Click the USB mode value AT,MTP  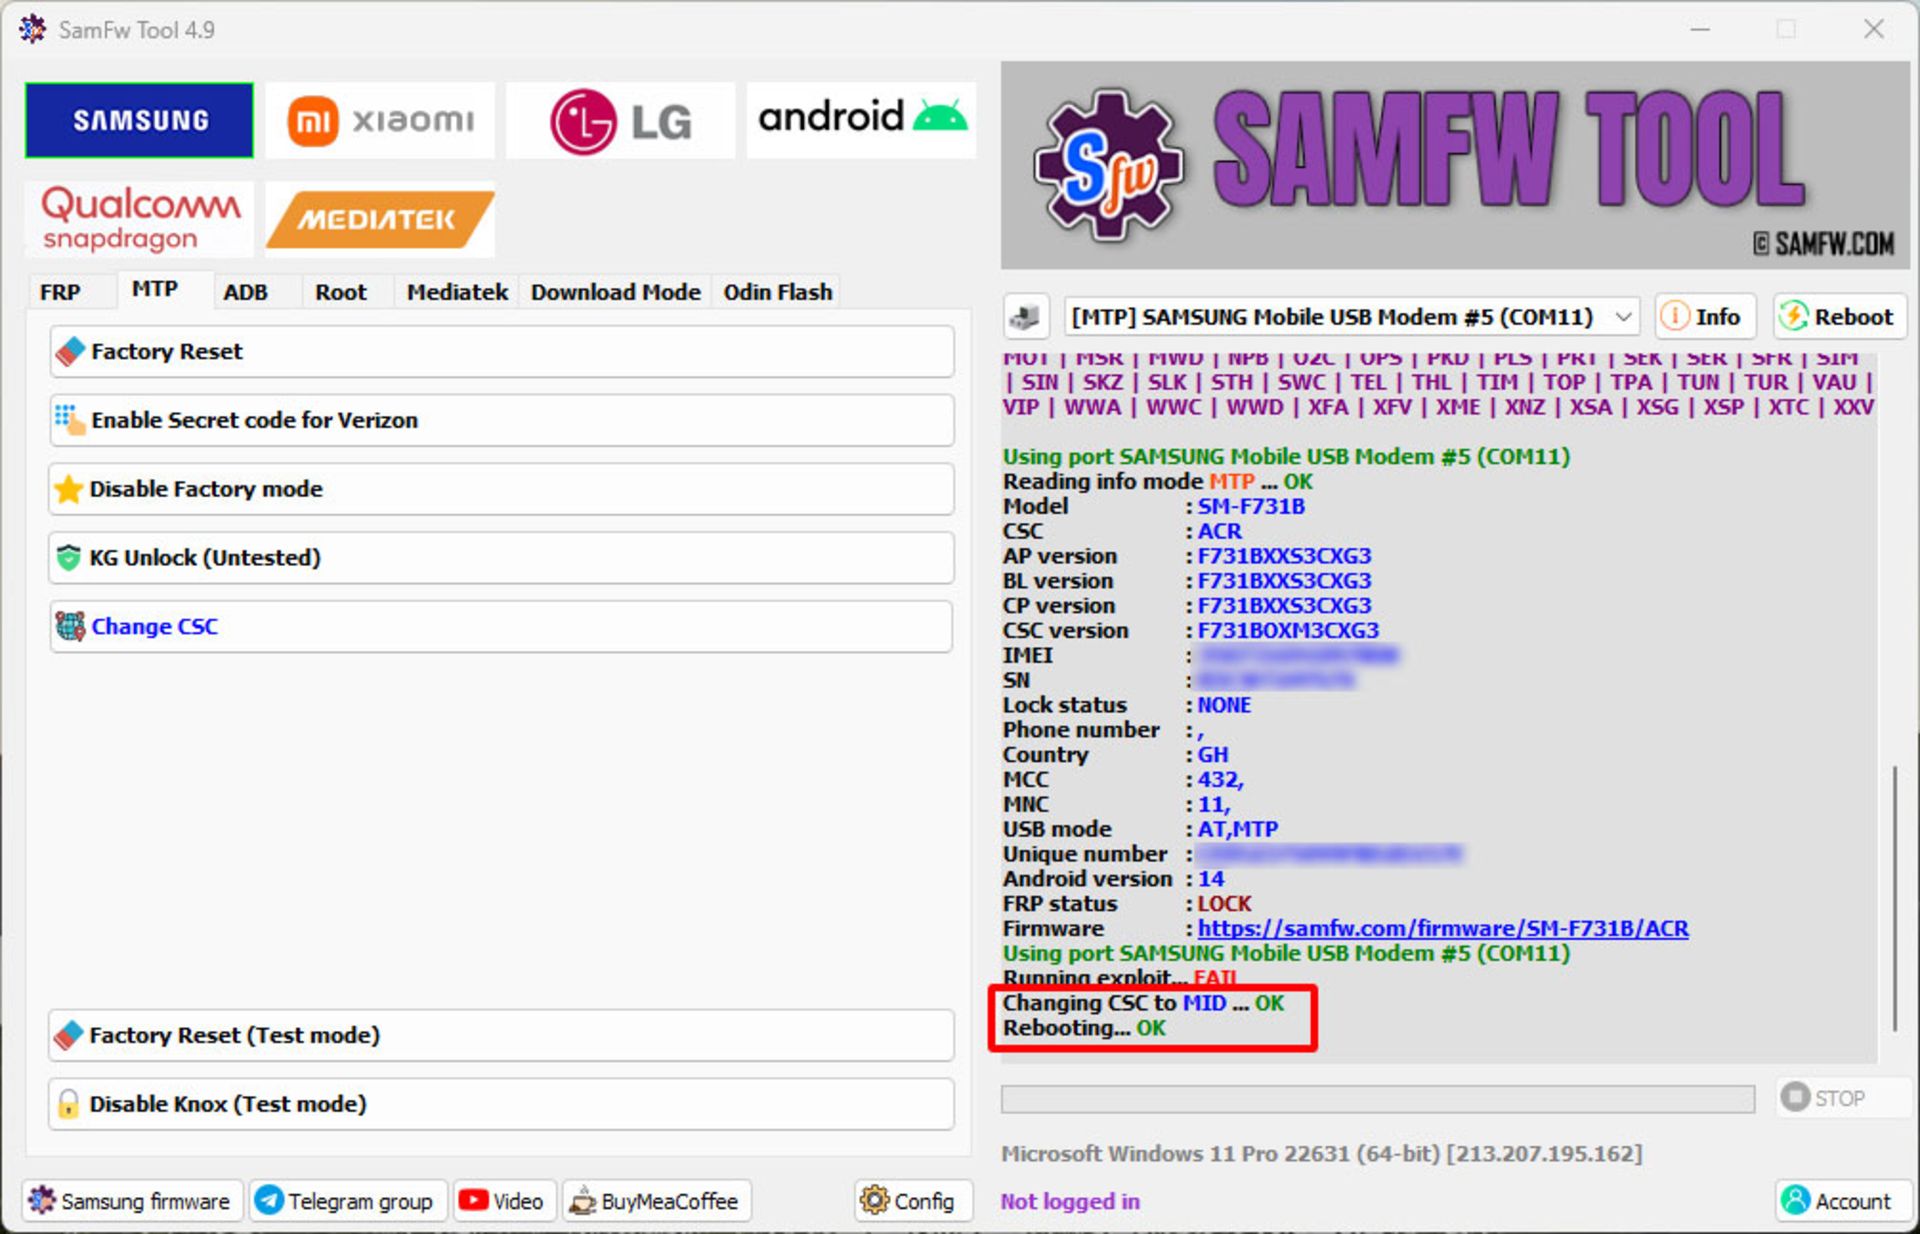tap(1238, 830)
